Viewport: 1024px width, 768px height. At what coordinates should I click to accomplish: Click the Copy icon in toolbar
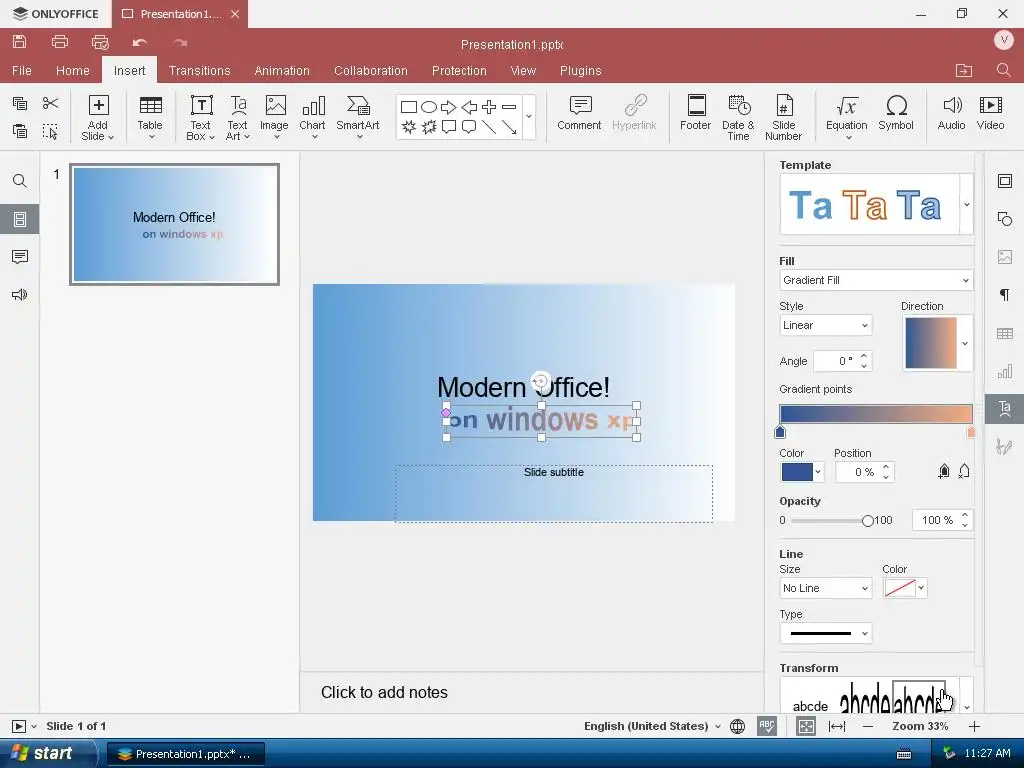(x=20, y=103)
